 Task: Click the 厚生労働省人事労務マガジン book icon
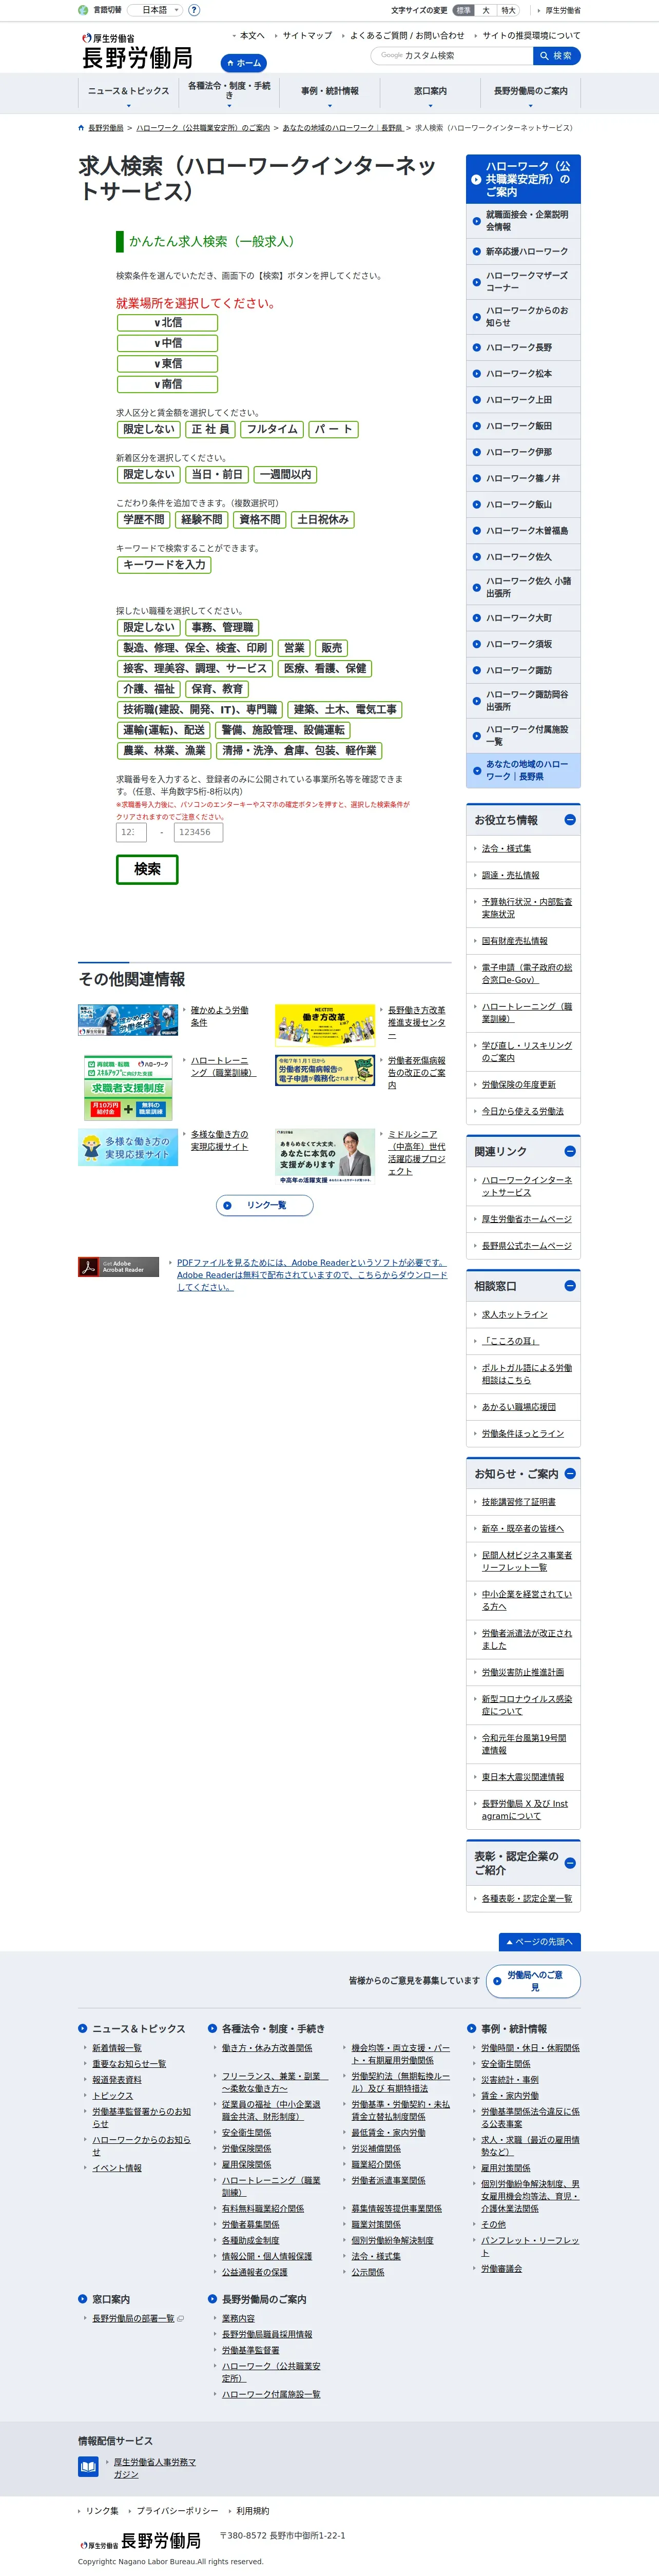coord(88,2467)
